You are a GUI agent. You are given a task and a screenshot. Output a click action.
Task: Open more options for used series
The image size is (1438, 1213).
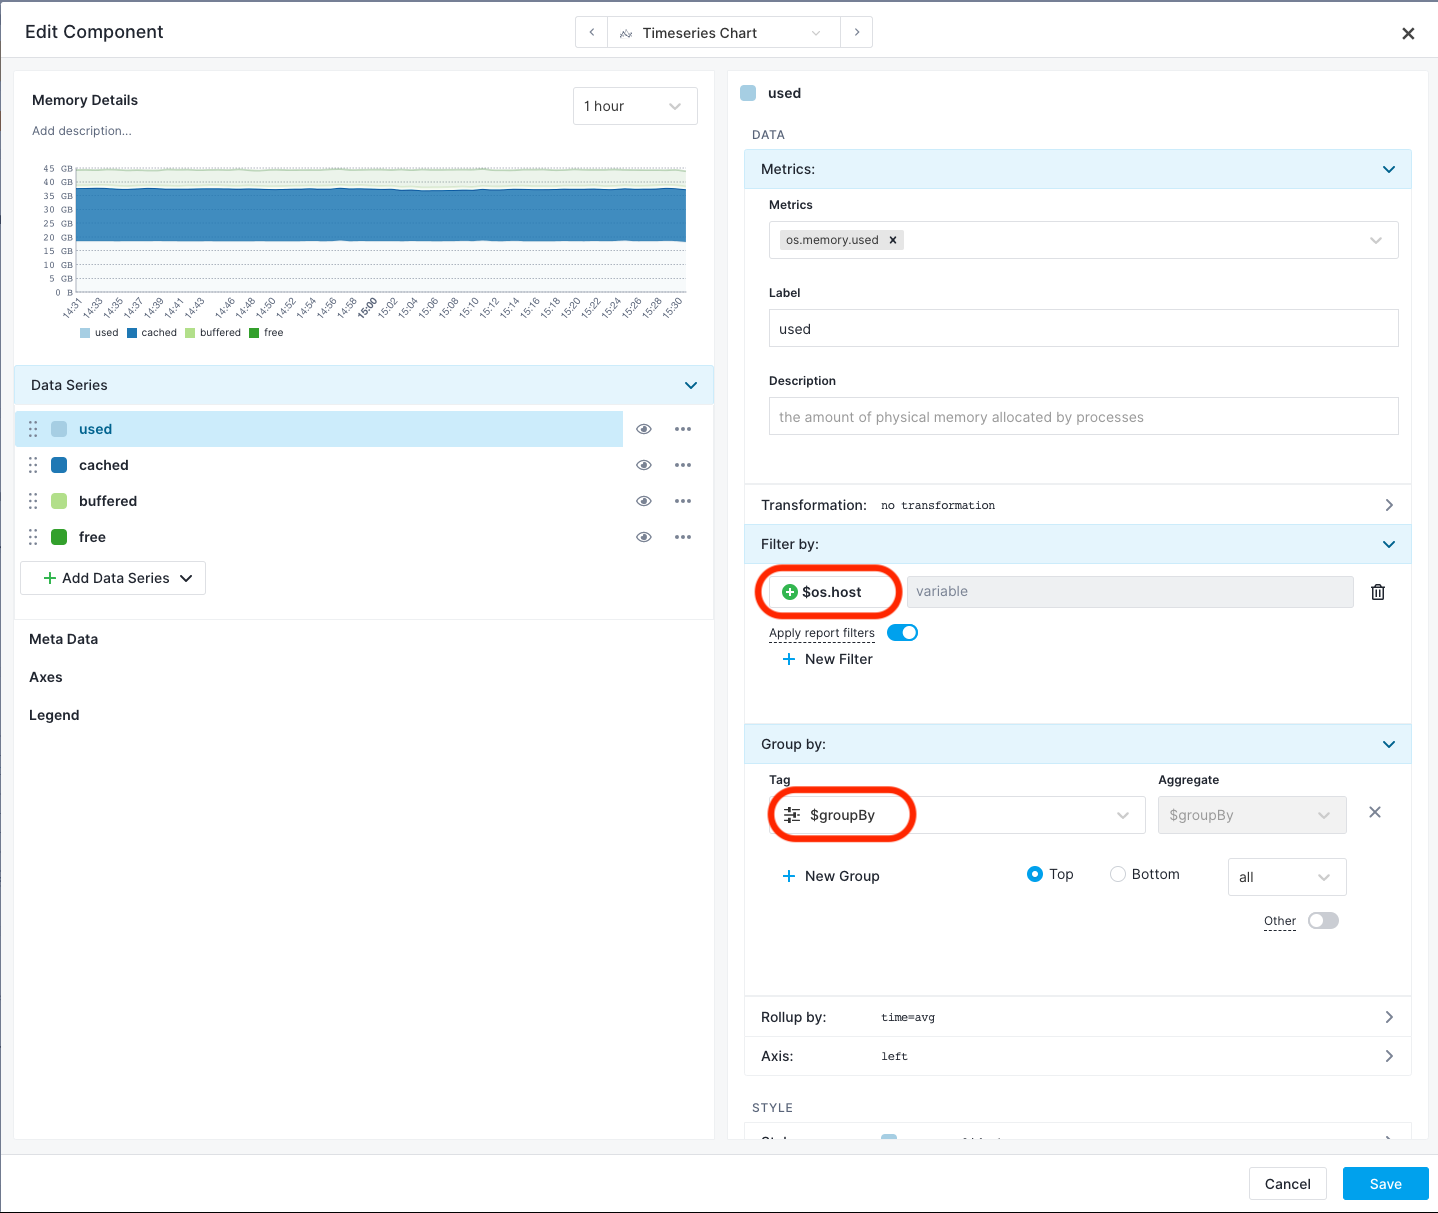(x=683, y=429)
